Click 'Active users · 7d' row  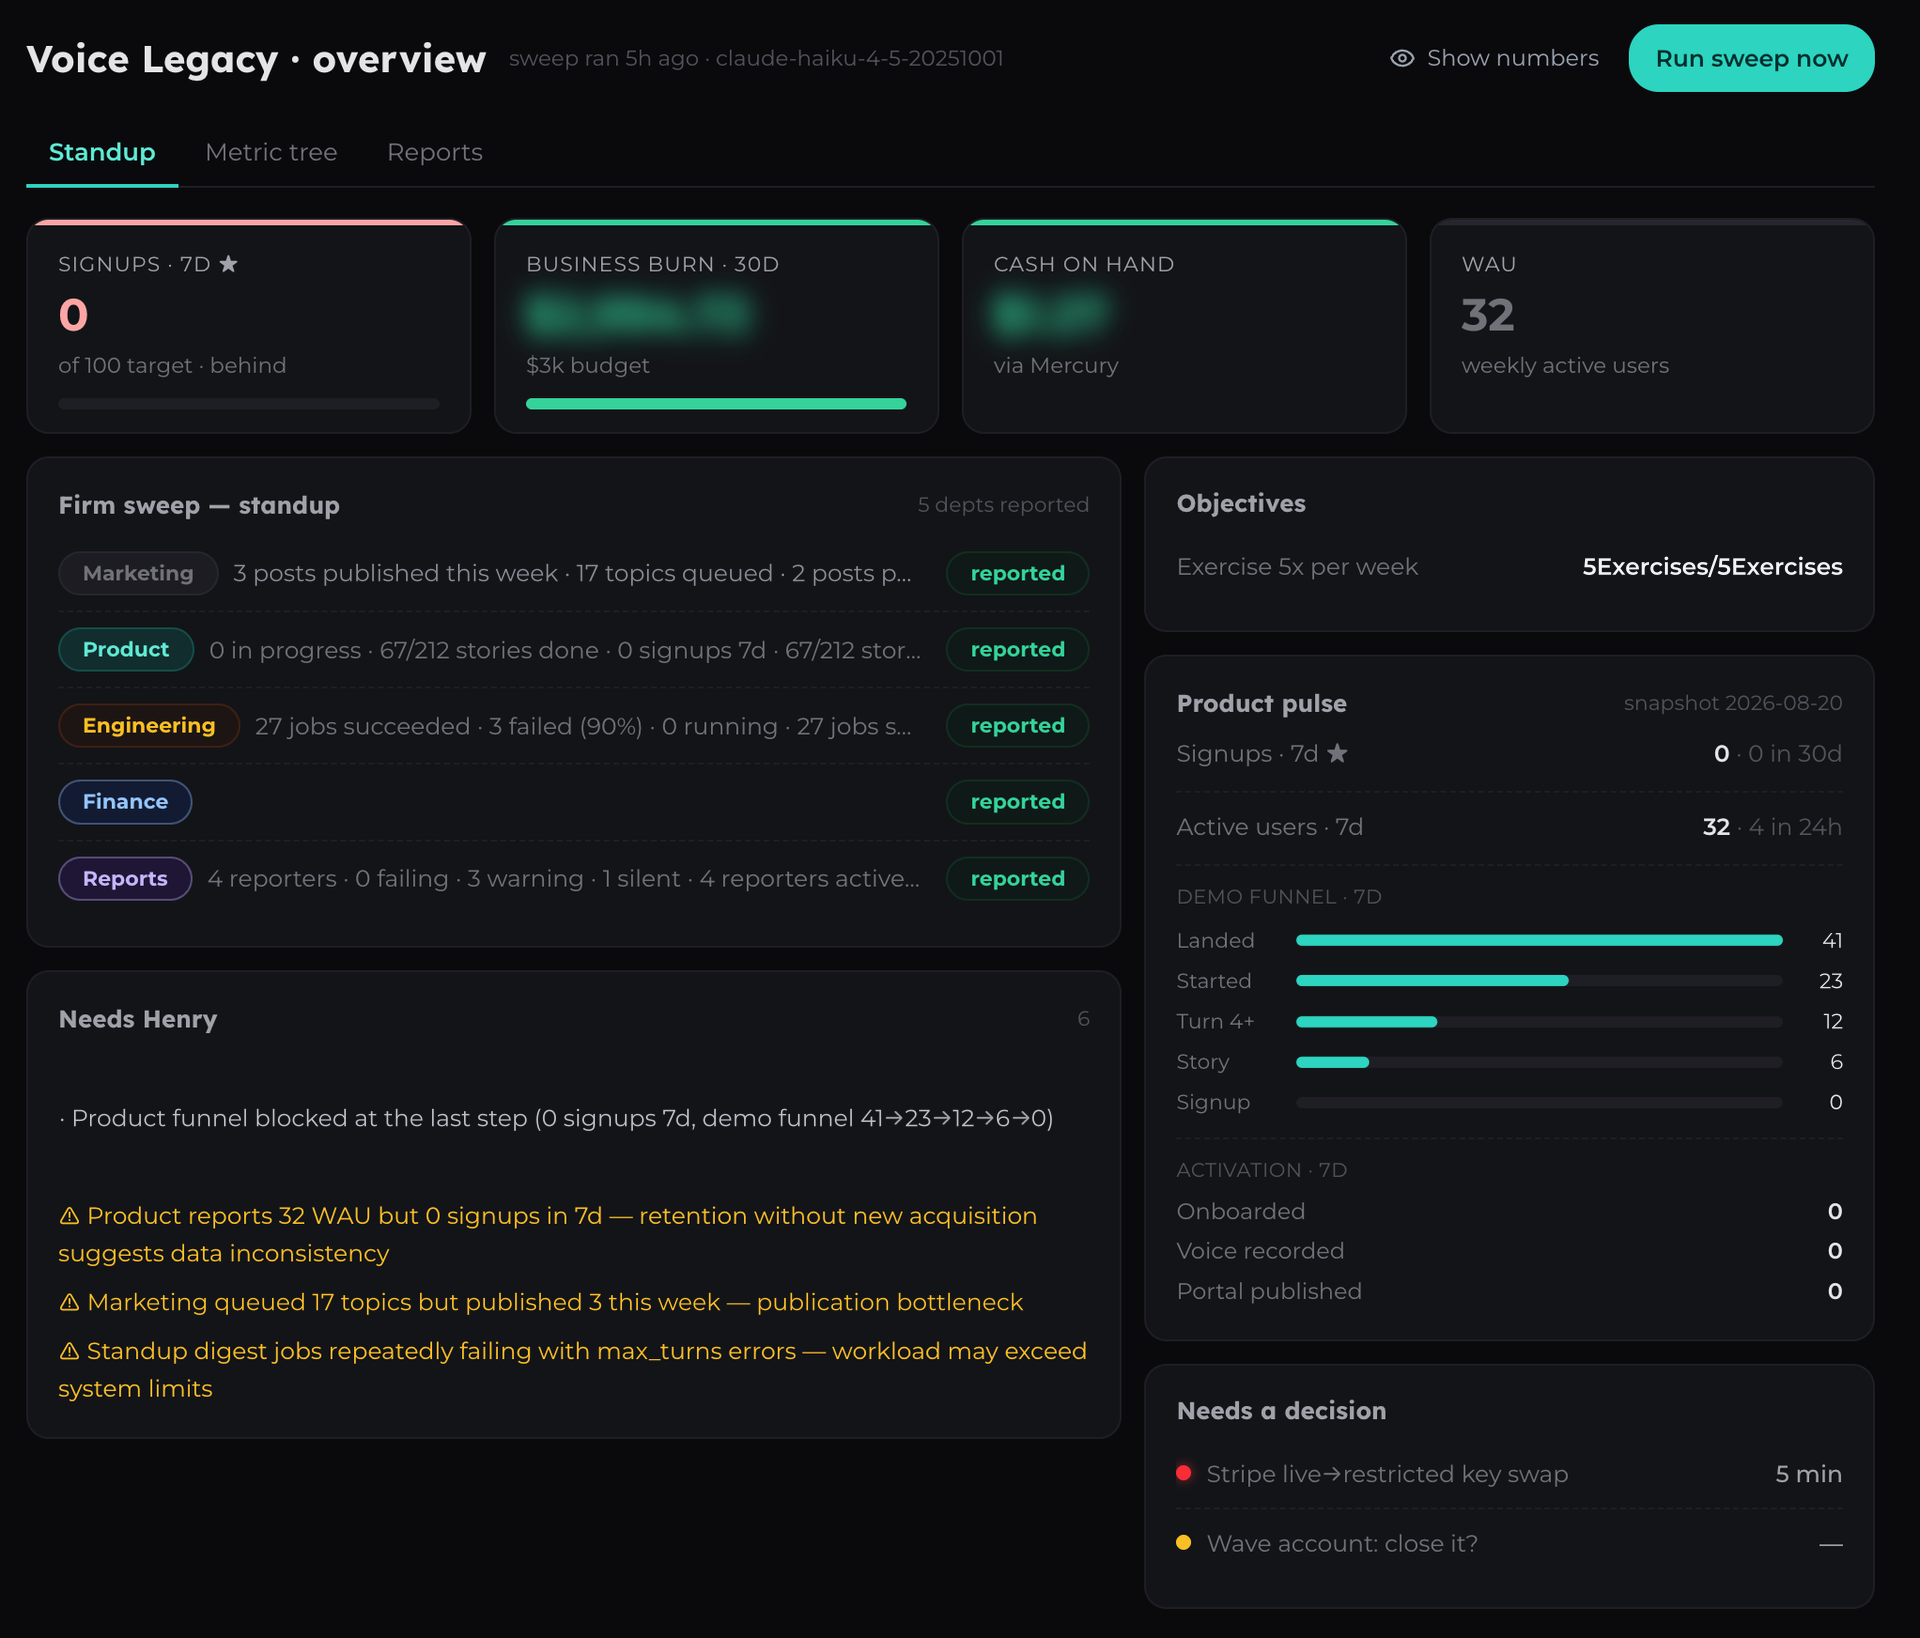[x=1509, y=827]
